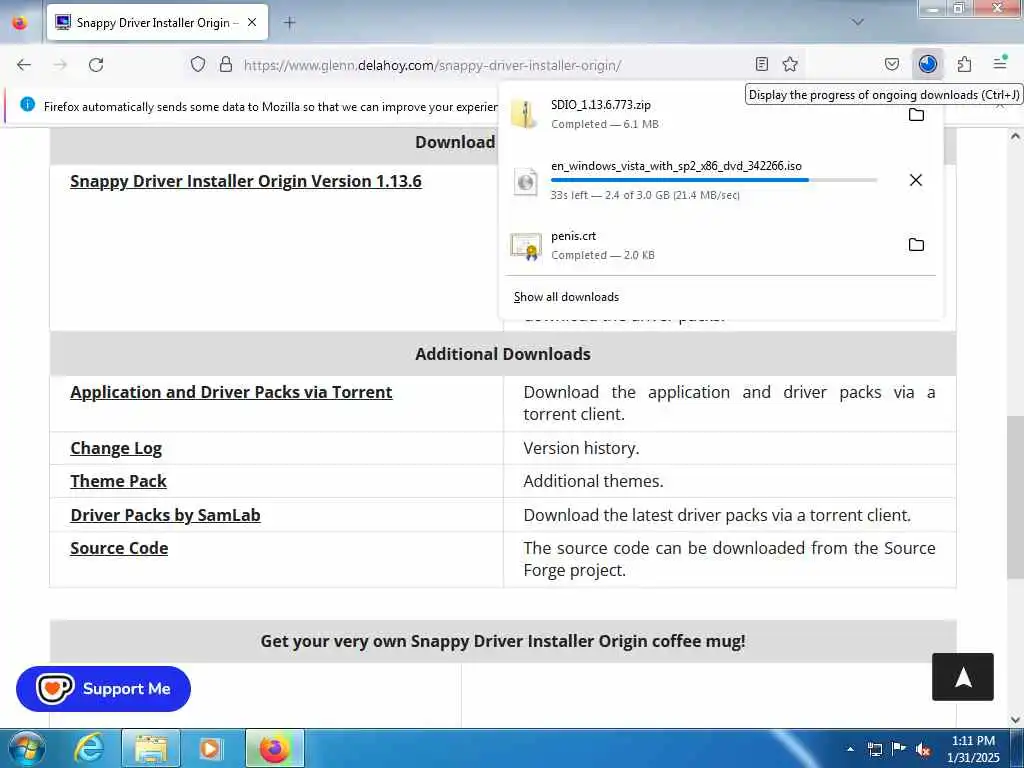Image resolution: width=1024 pixels, height=768 pixels.
Task: Open the SDIO_1.13.6.773.zip download entry
Action: coord(700,114)
